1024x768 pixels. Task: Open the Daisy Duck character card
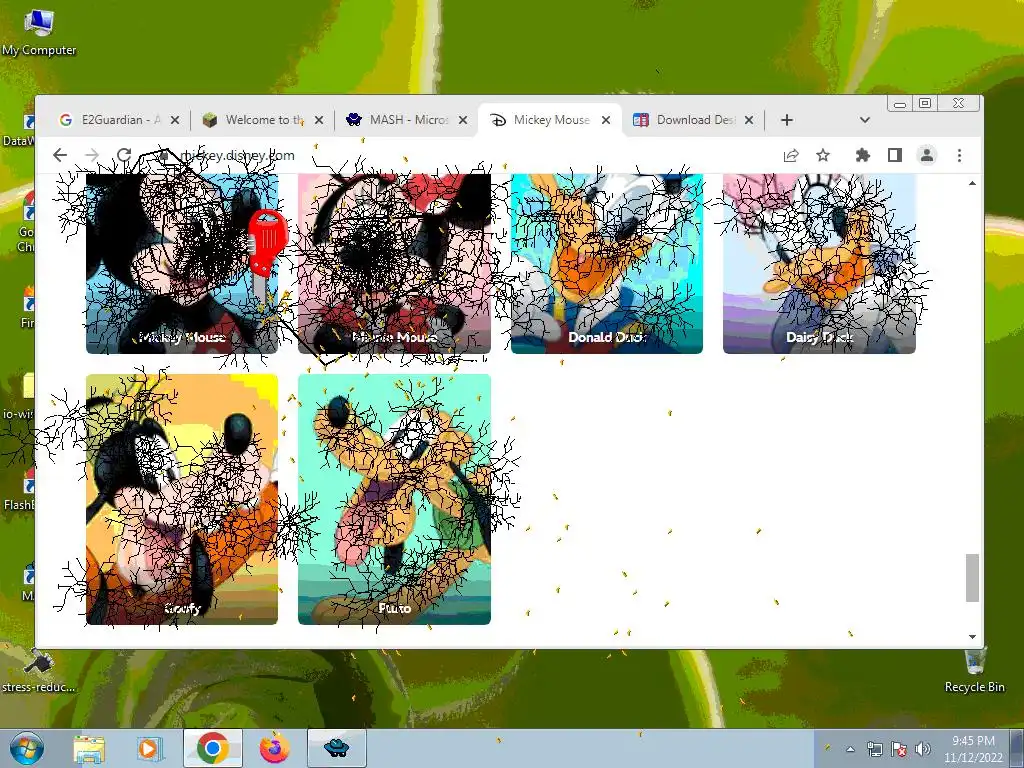pyautogui.click(x=819, y=264)
